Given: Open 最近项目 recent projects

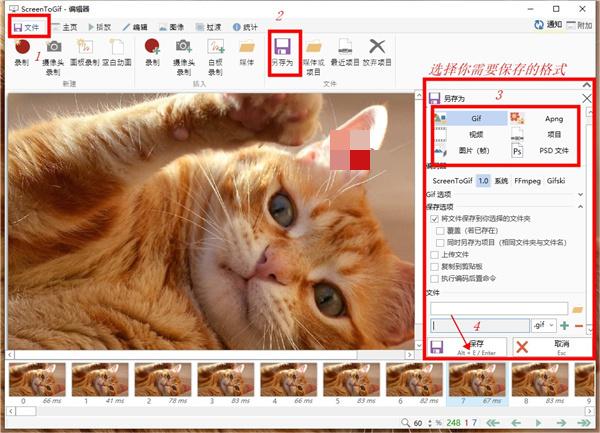Looking at the screenshot, I should coord(345,52).
